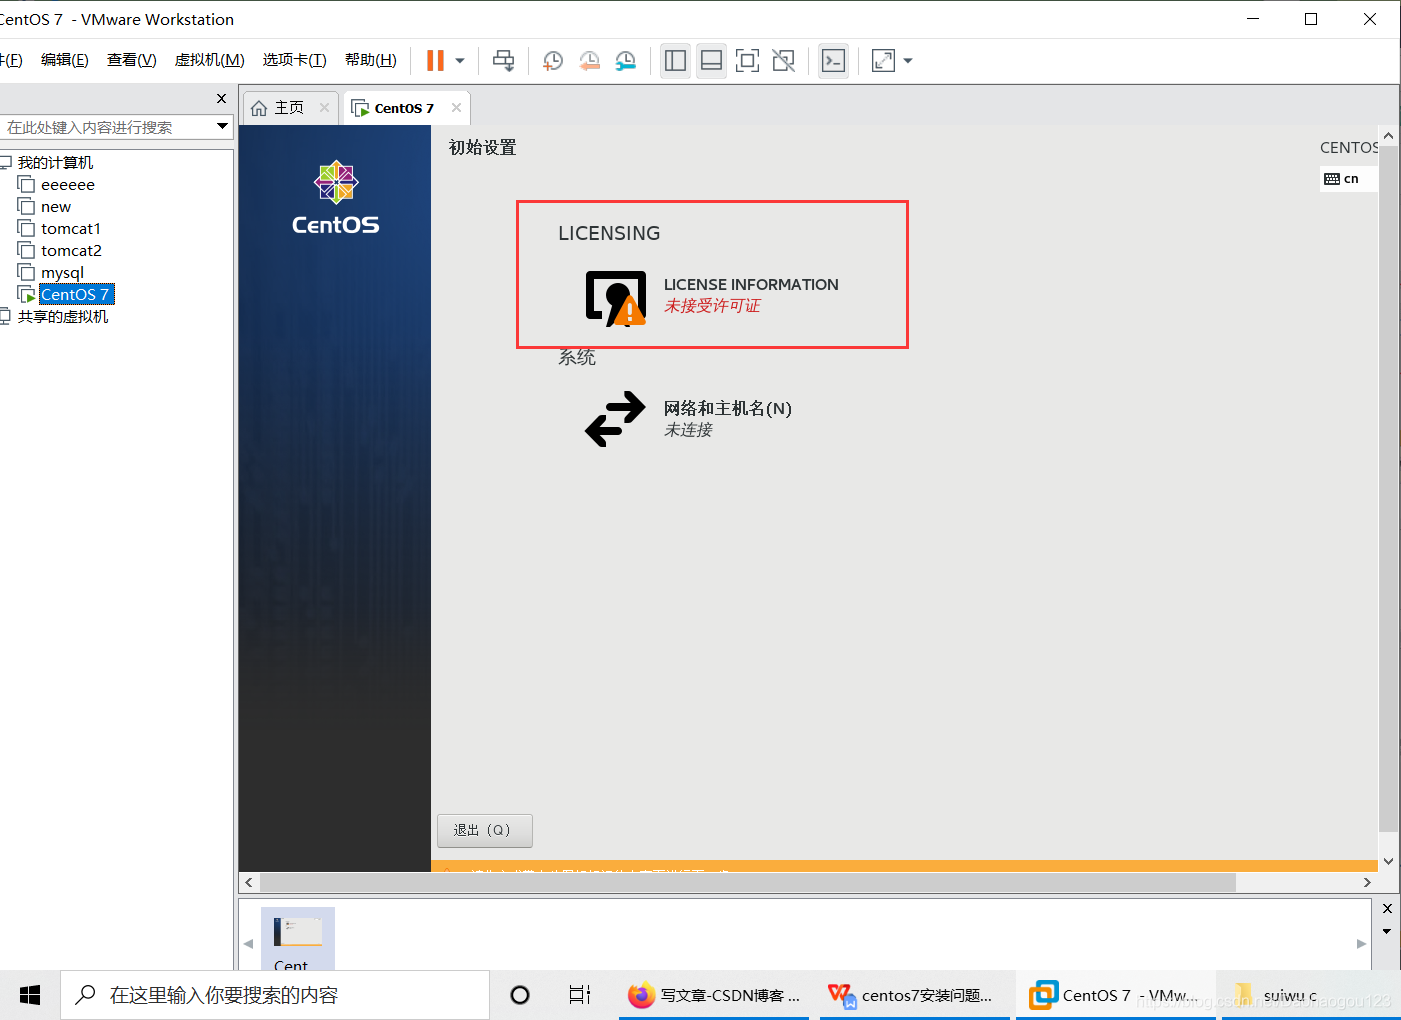The width and height of the screenshot is (1401, 1020).
Task: Open the 编辑(E) menu
Action: (65, 60)
